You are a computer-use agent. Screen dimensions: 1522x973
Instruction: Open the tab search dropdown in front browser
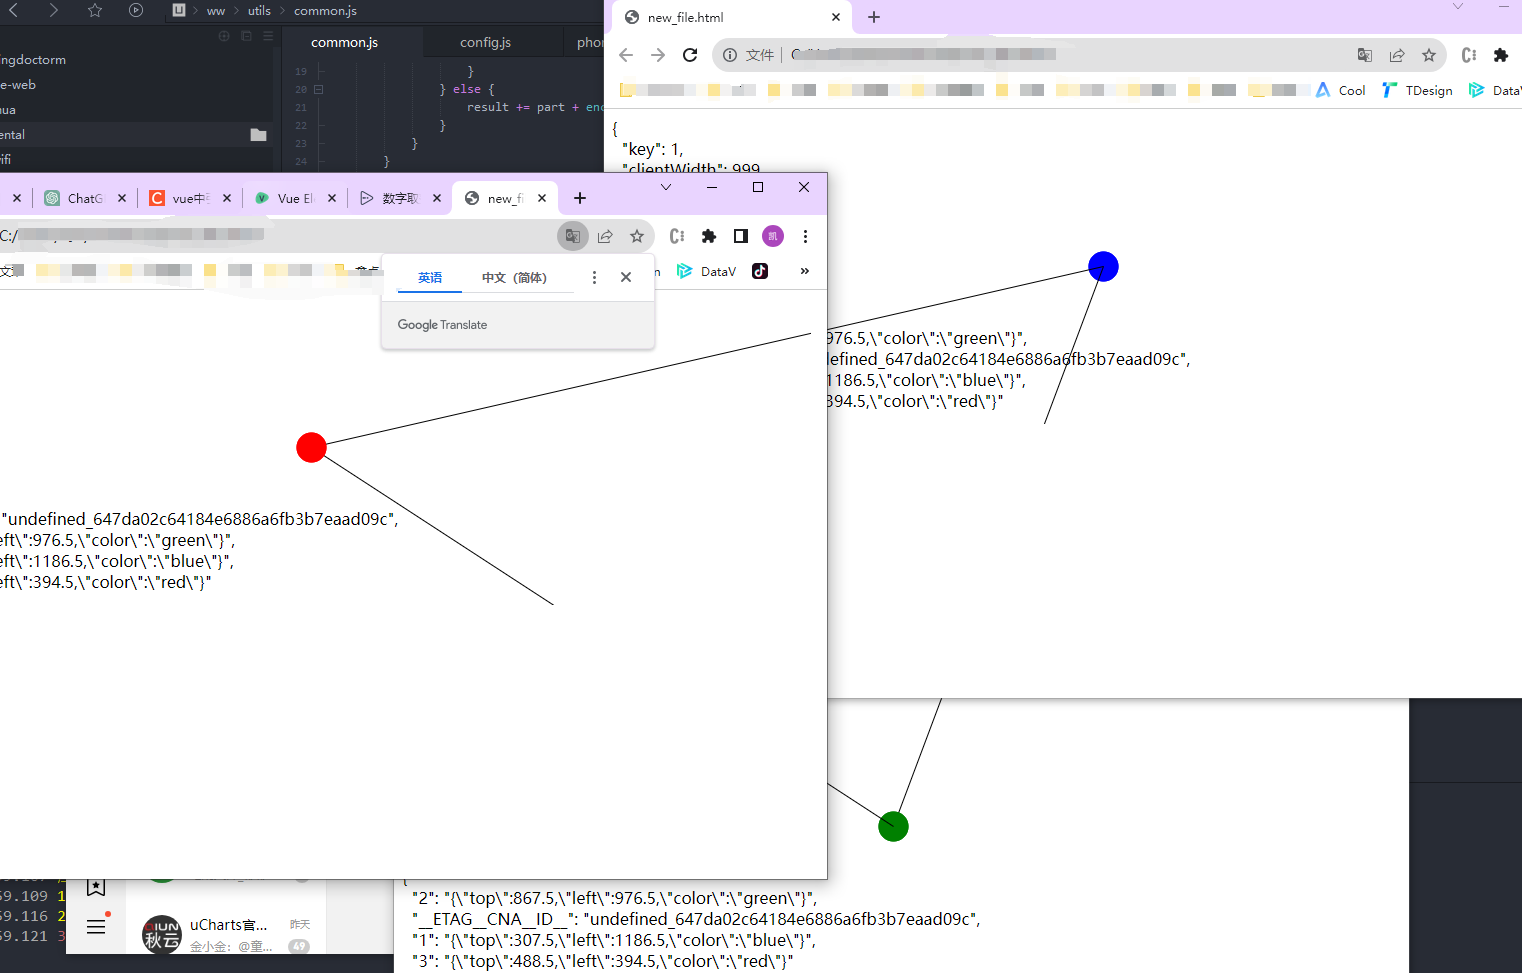coord(666,187)
